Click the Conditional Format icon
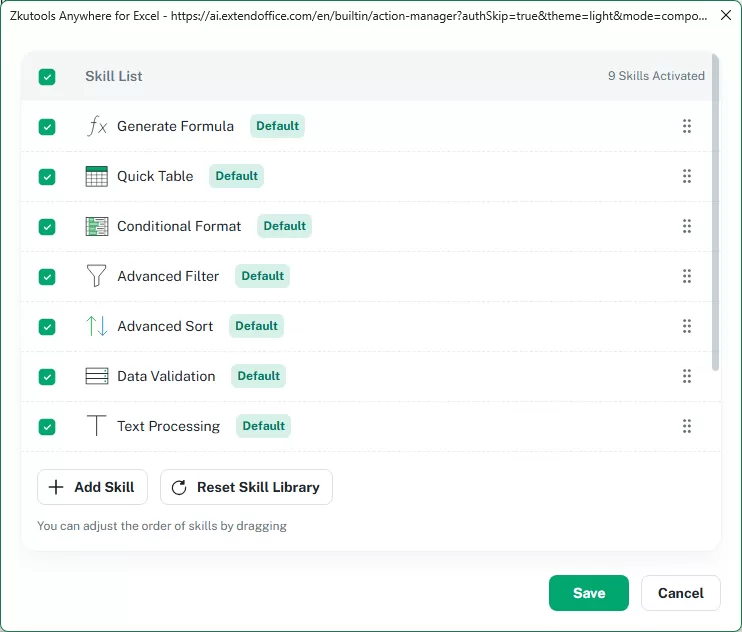Screen dimensions: 742x632 coord(97,226)
